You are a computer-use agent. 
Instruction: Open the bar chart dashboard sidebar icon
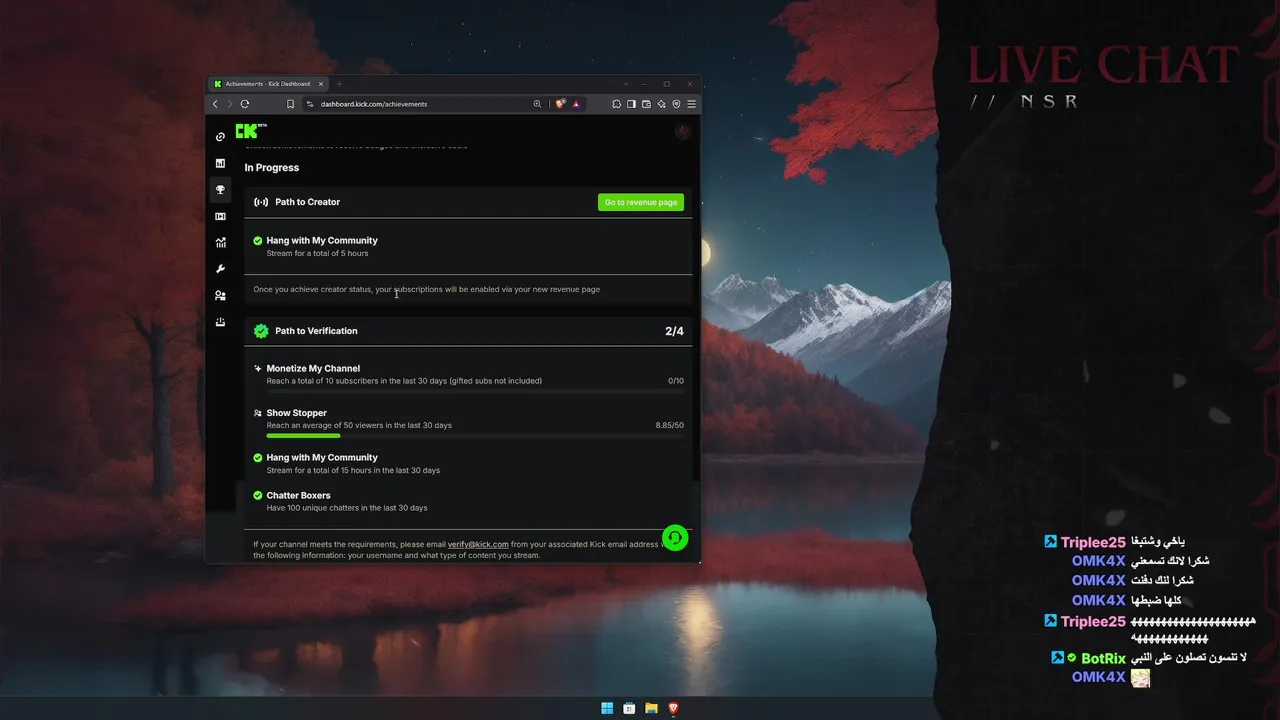(220, 163)
